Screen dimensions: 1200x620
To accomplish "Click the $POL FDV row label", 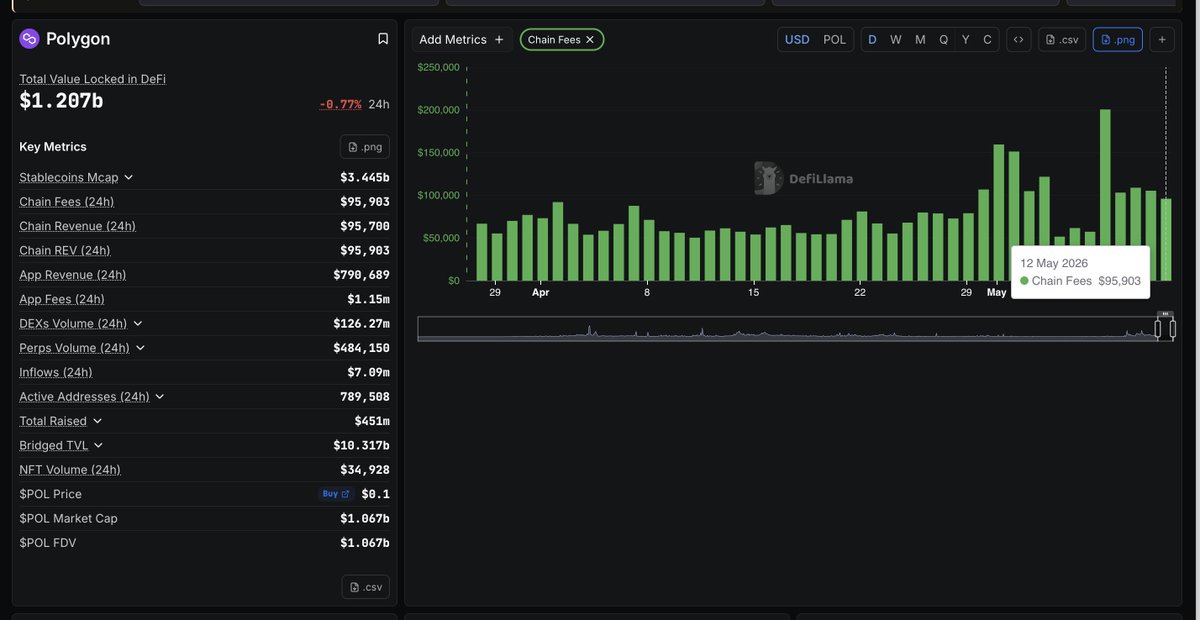I will (48, 543).
